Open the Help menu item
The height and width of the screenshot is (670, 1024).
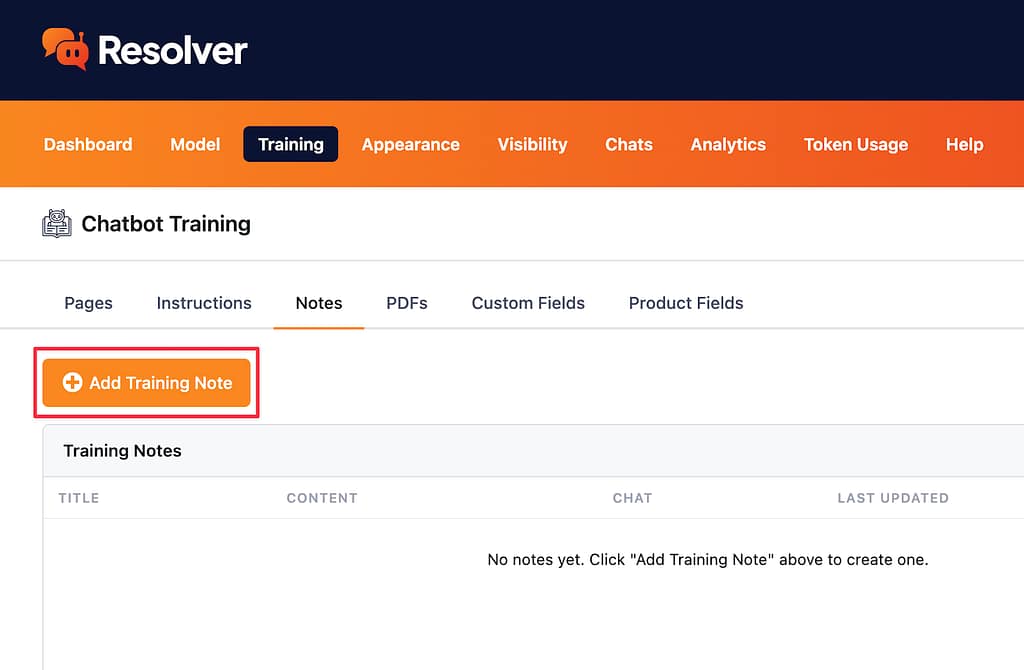click(x=965, y=144)
